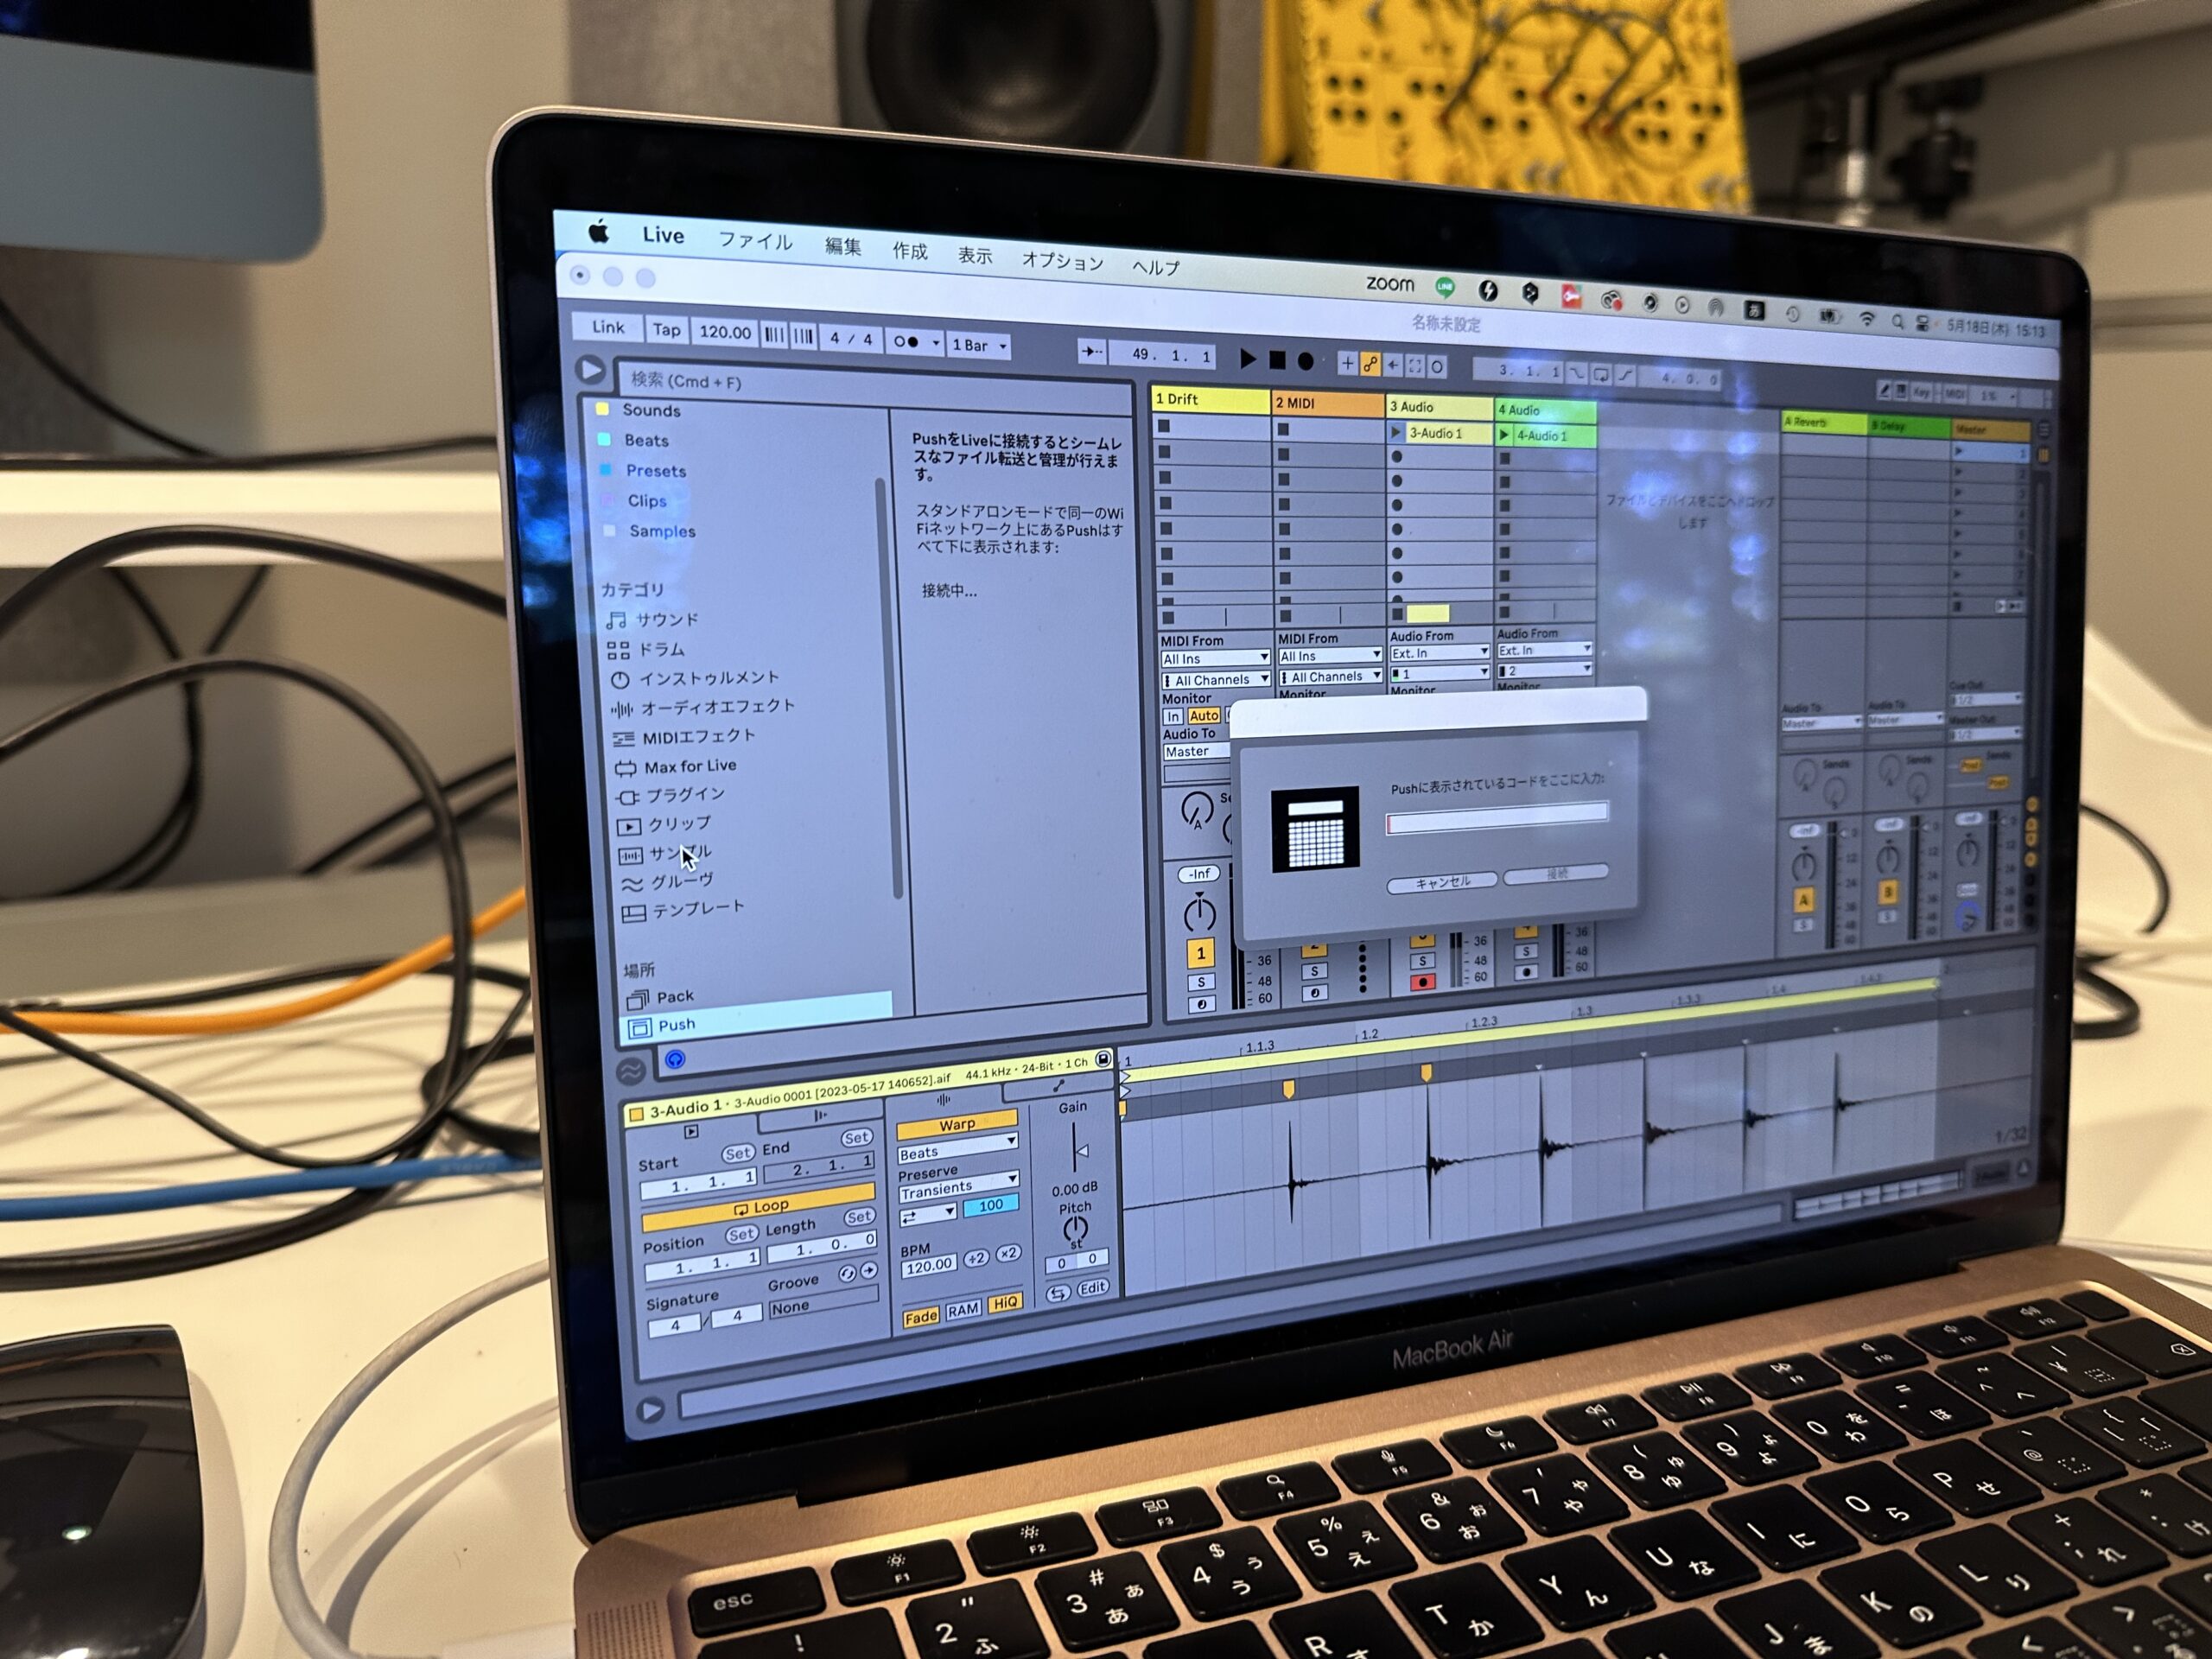The height and width of the screenshot is (1659, 2212).
Task: Click the LINE icon in menu bar
Action: [1444, 288]
